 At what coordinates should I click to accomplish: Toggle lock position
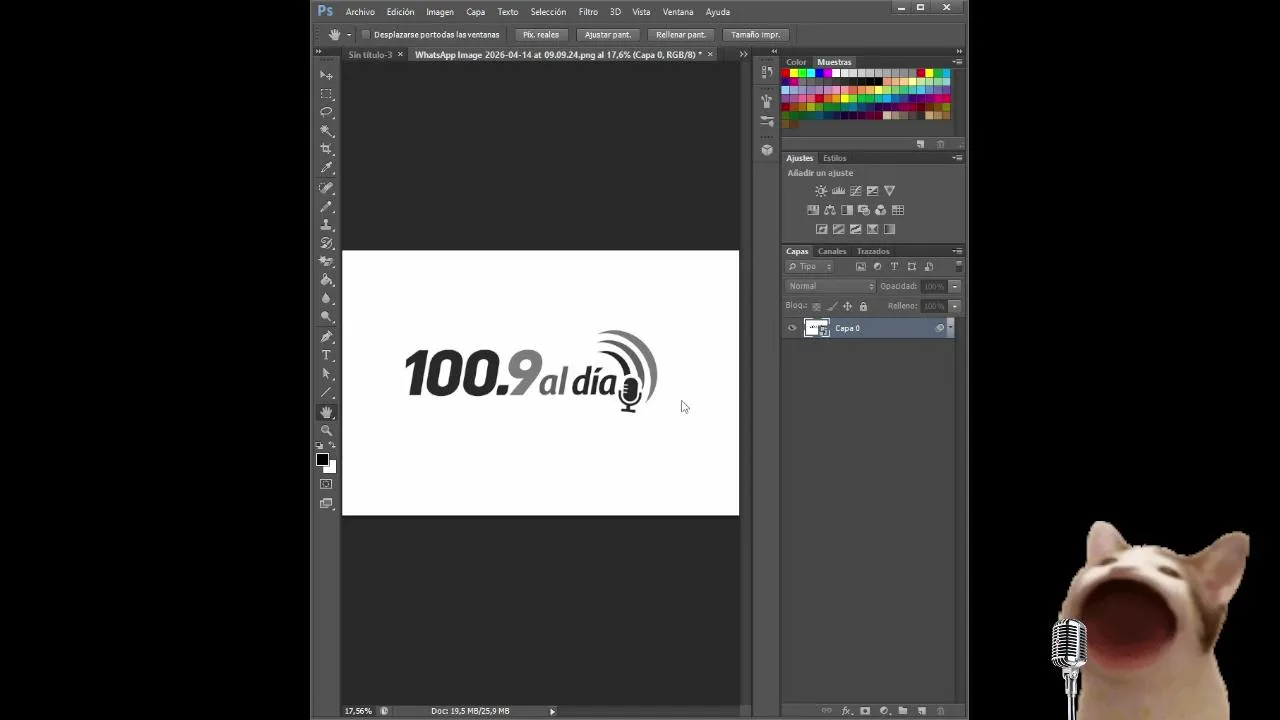(847, 306)
